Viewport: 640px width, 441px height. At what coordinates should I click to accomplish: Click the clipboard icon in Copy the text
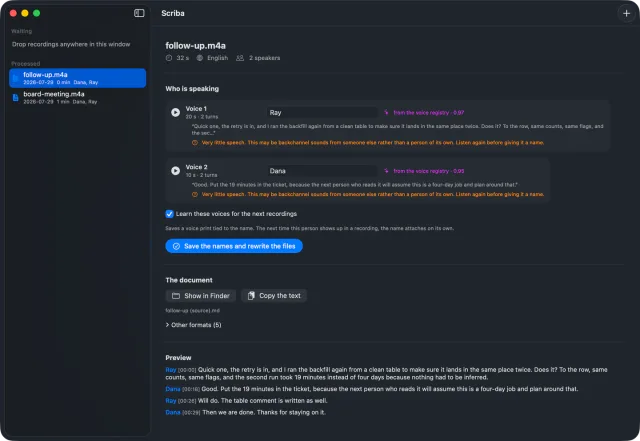(251, 296)
